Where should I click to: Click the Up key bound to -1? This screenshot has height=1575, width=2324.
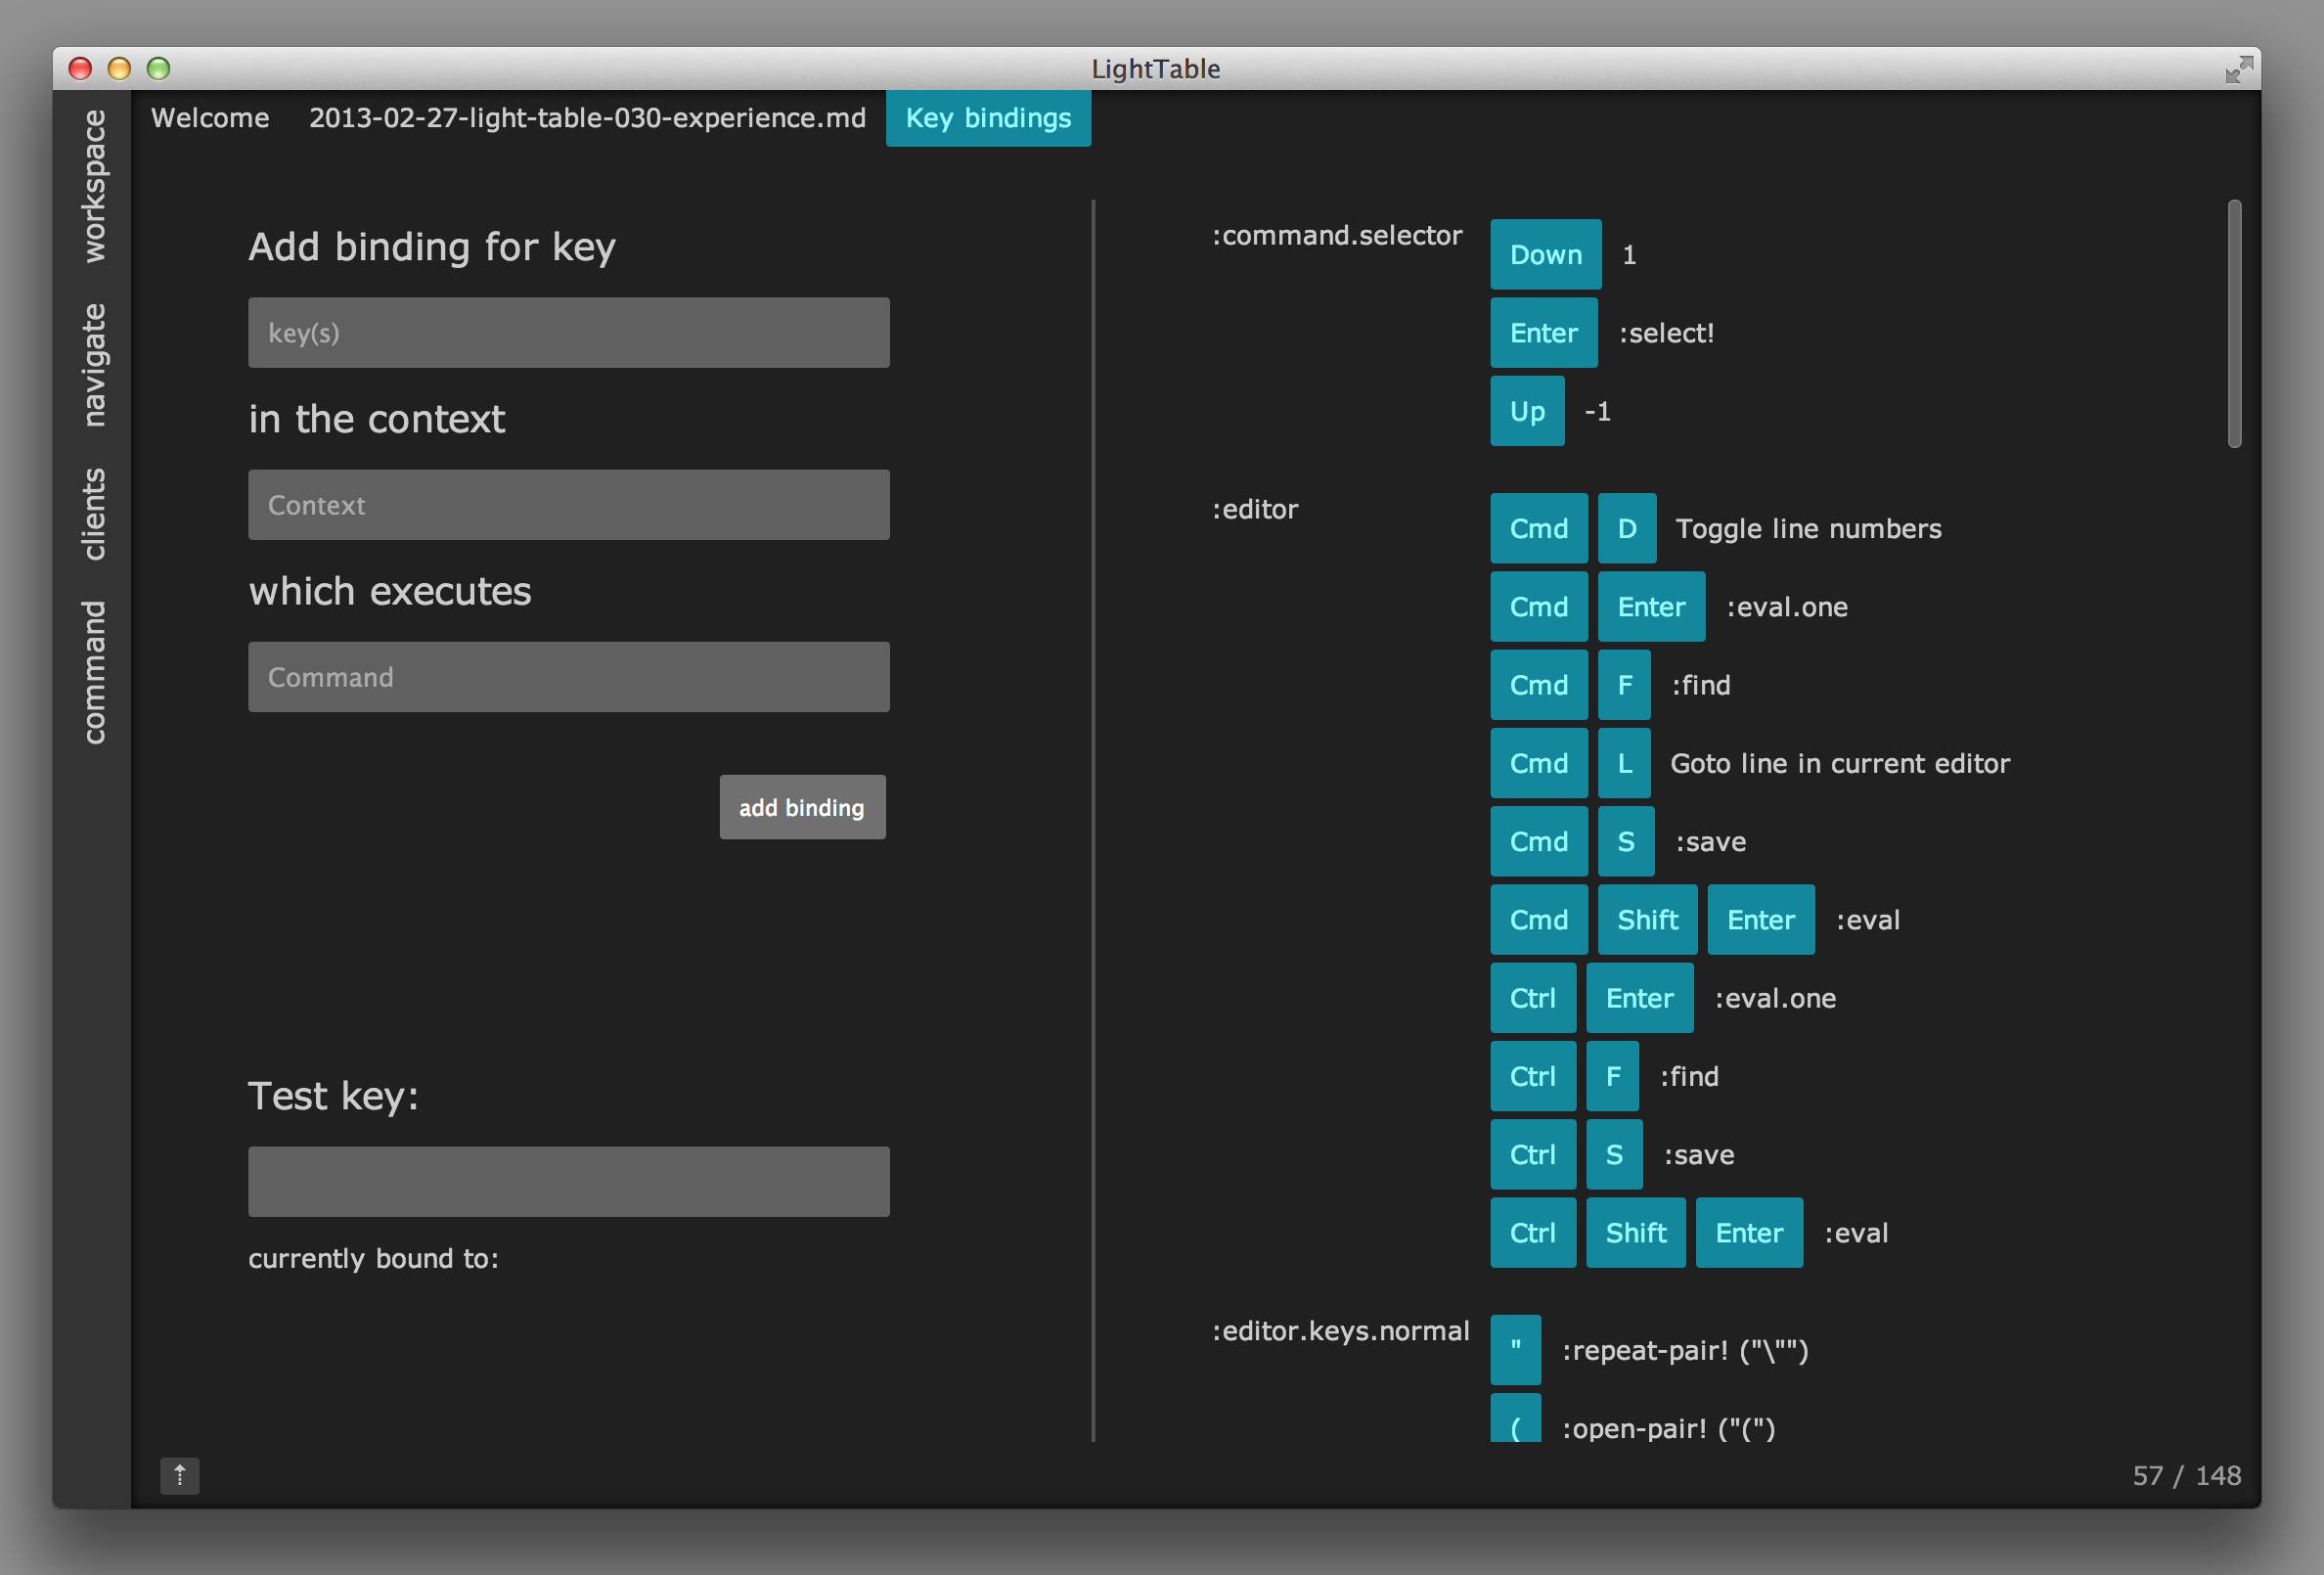click(x=1527, y=411)
